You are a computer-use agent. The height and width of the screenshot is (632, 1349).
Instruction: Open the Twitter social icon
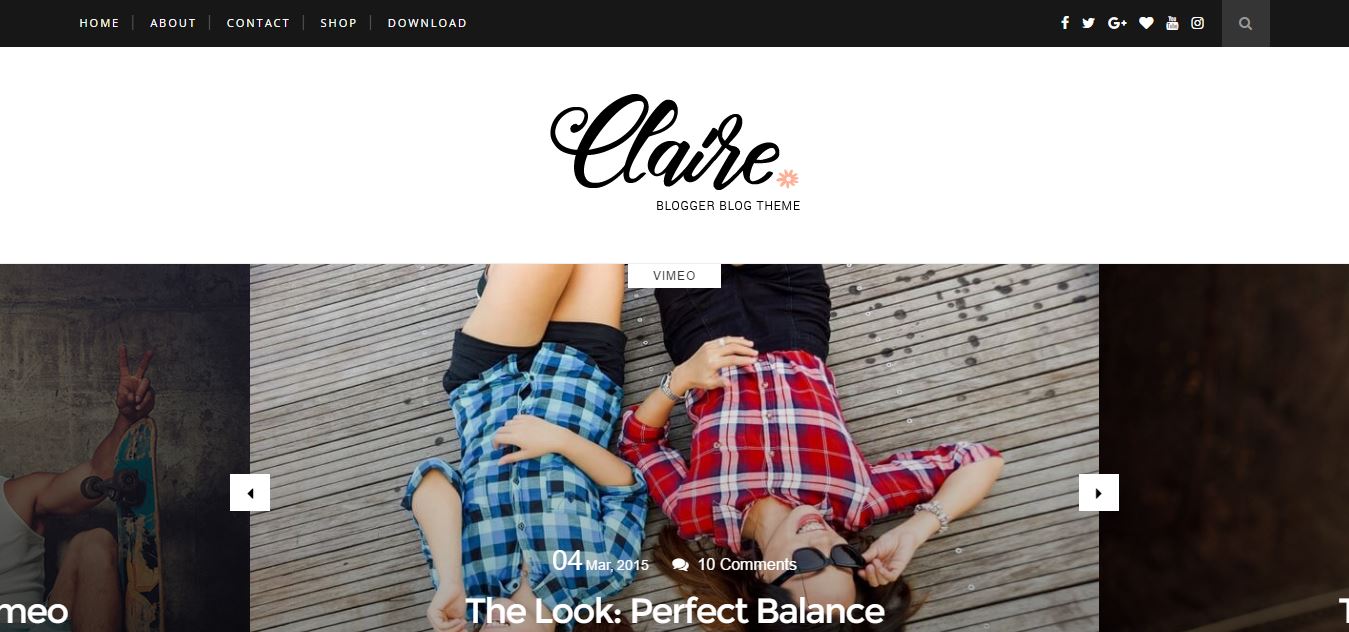1088,23
